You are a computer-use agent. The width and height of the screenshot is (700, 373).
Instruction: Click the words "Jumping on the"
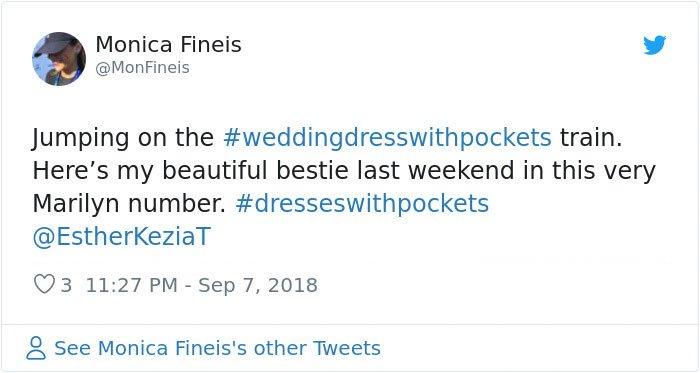coord(123,137)
